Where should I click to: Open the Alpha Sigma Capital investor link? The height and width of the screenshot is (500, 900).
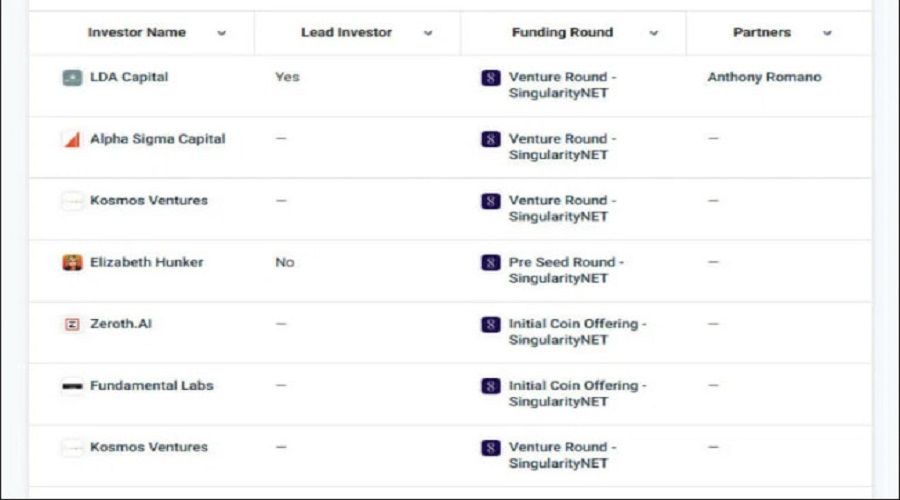(158, 139)
